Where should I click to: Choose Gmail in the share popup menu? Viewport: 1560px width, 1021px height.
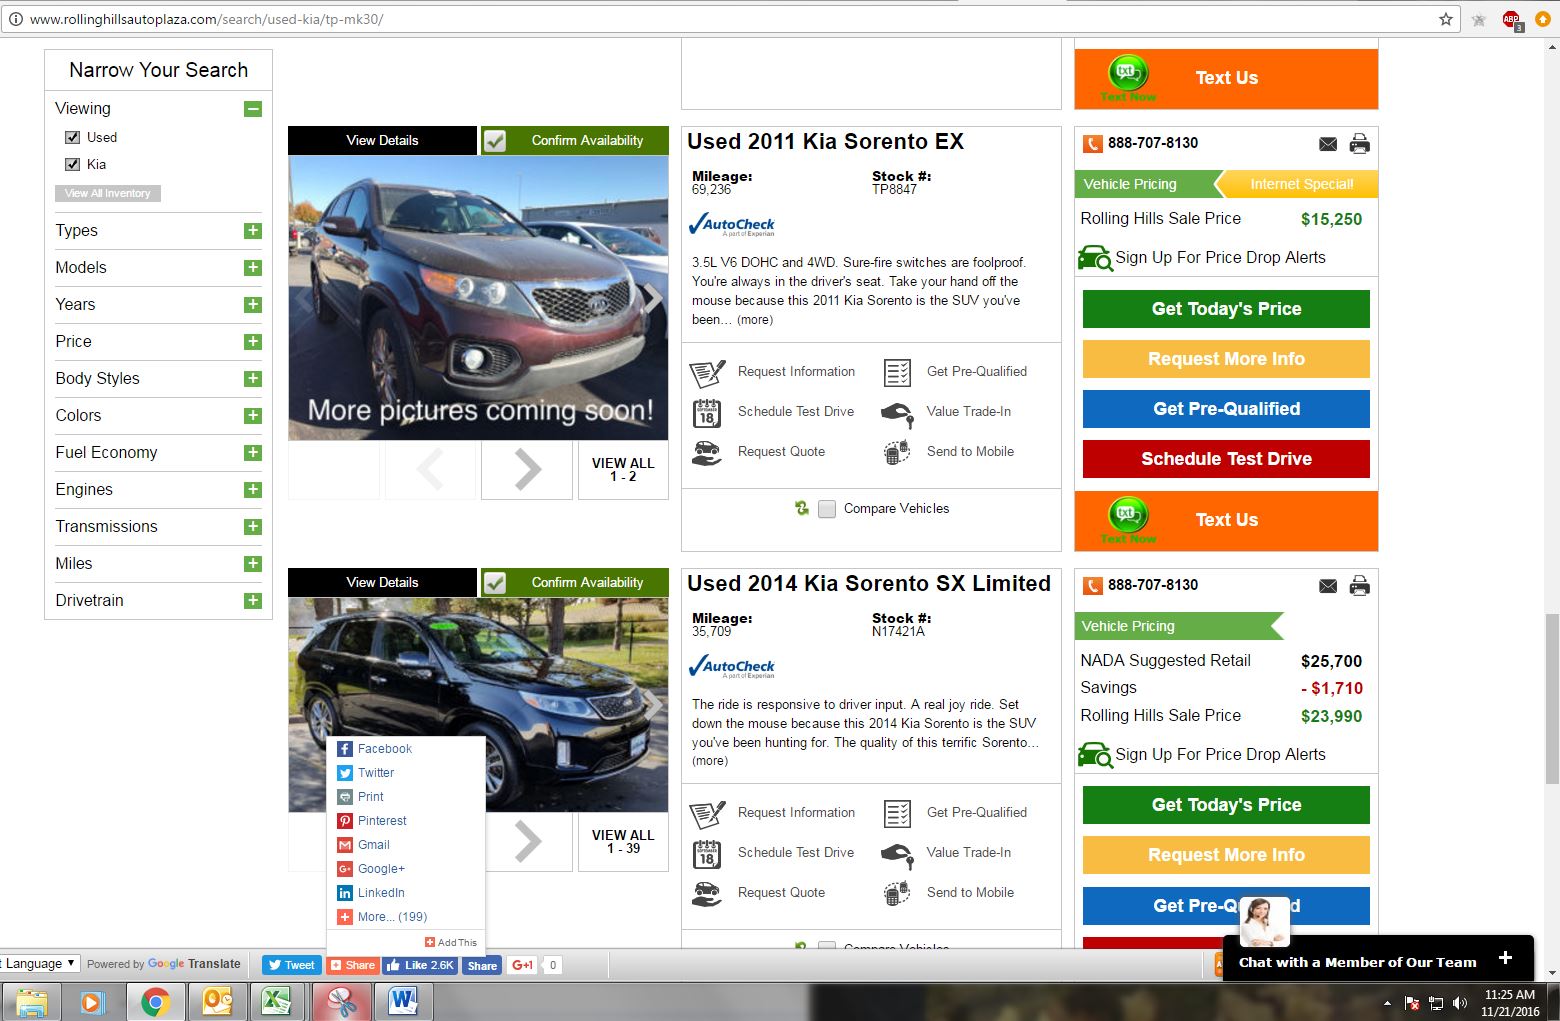[x=373, y=845]
